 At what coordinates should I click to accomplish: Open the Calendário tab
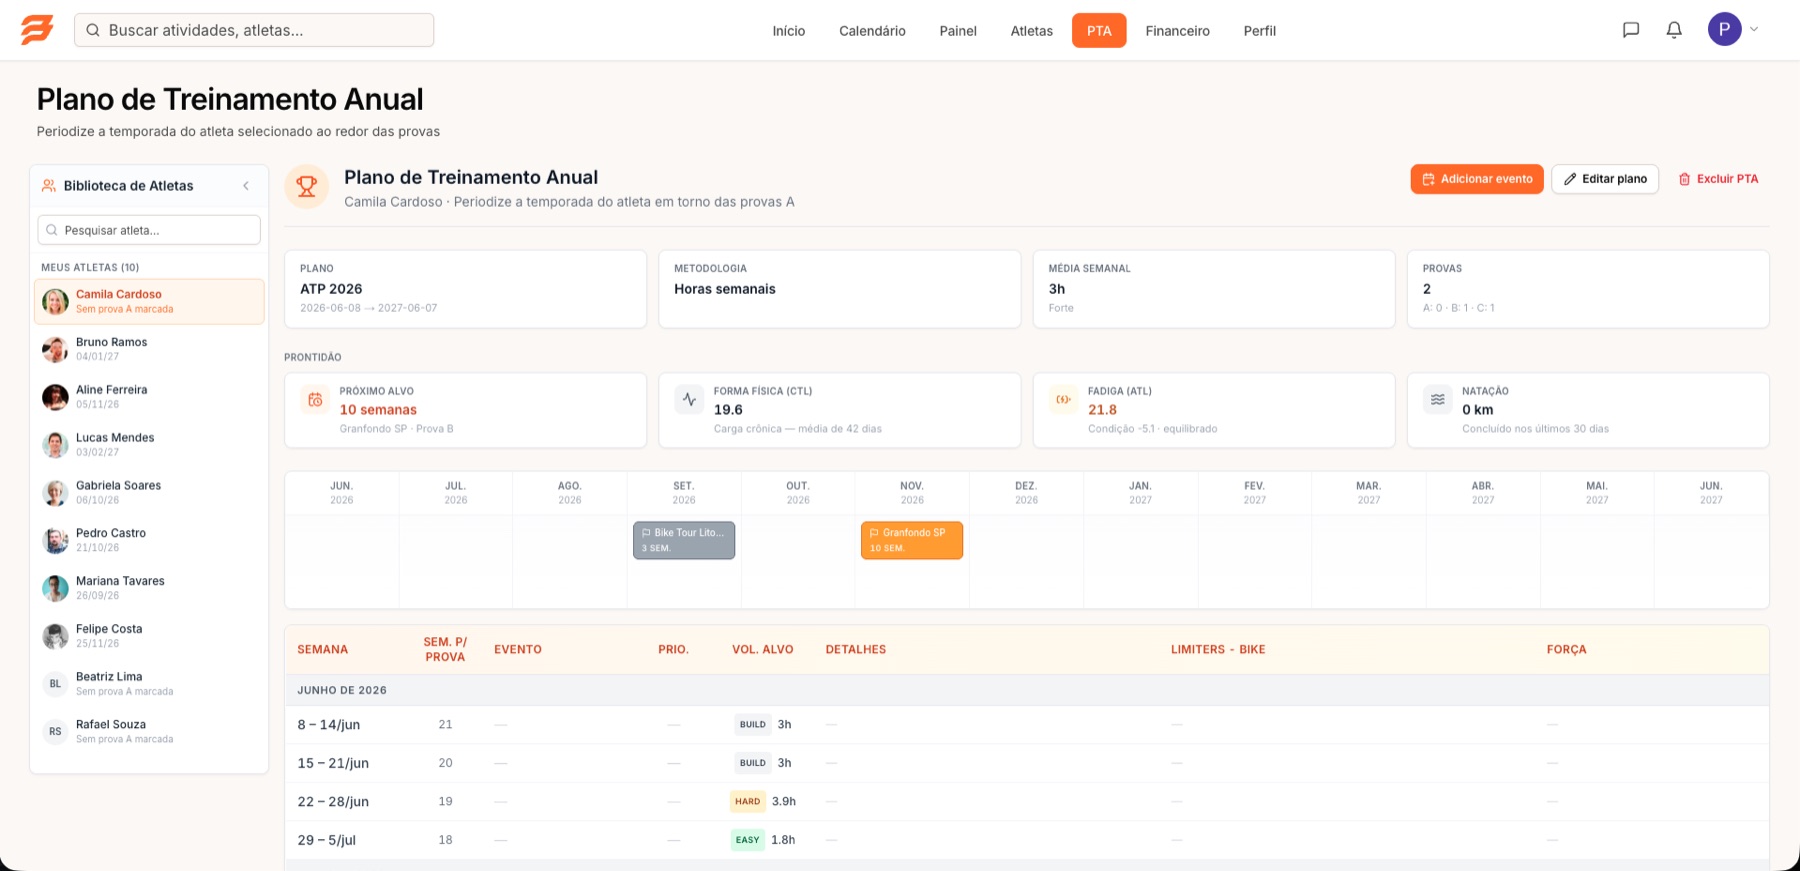(872, 31)
